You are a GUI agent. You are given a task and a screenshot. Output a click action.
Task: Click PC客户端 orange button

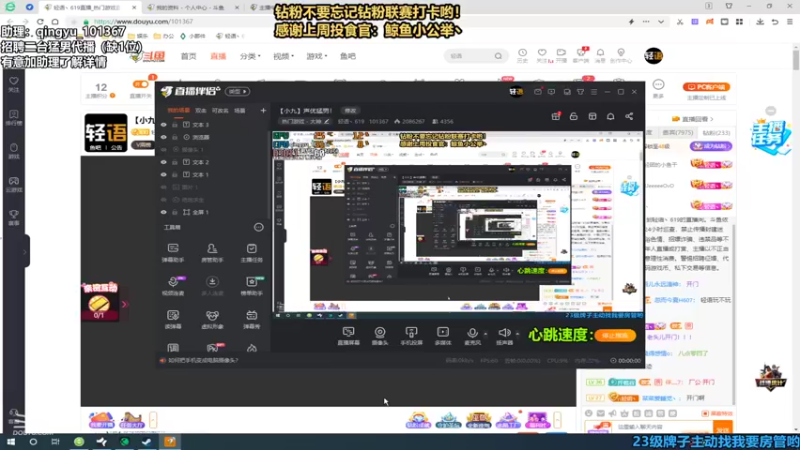tap(706, 87)
